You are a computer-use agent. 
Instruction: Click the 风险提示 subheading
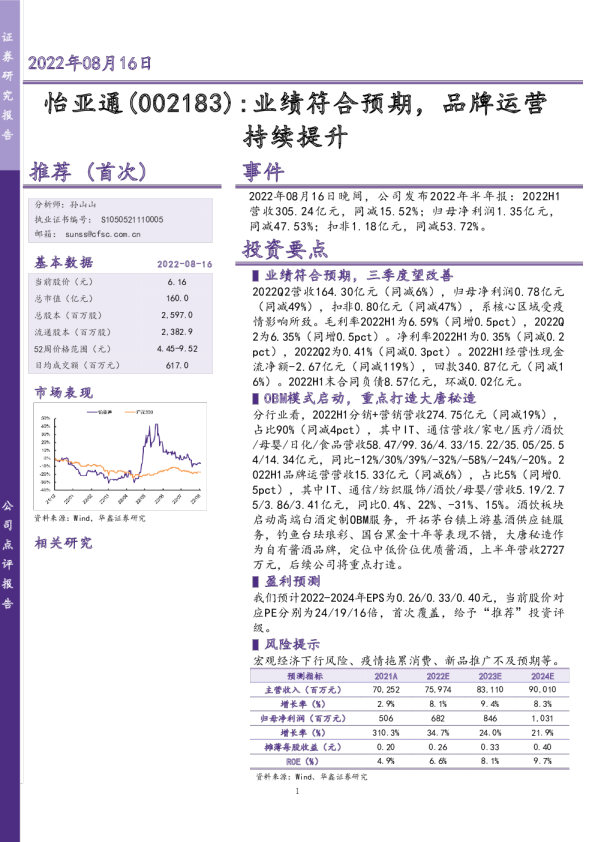point(293,644)
